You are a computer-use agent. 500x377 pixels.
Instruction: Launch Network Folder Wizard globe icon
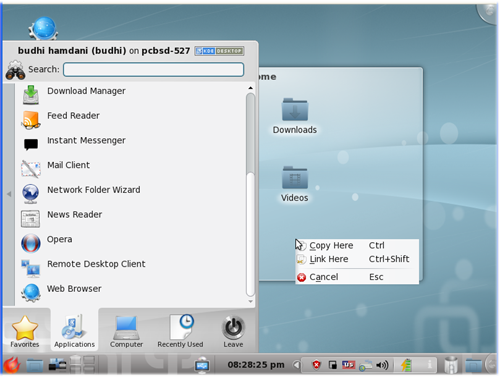pyautogui.click(x=31, y=193)
